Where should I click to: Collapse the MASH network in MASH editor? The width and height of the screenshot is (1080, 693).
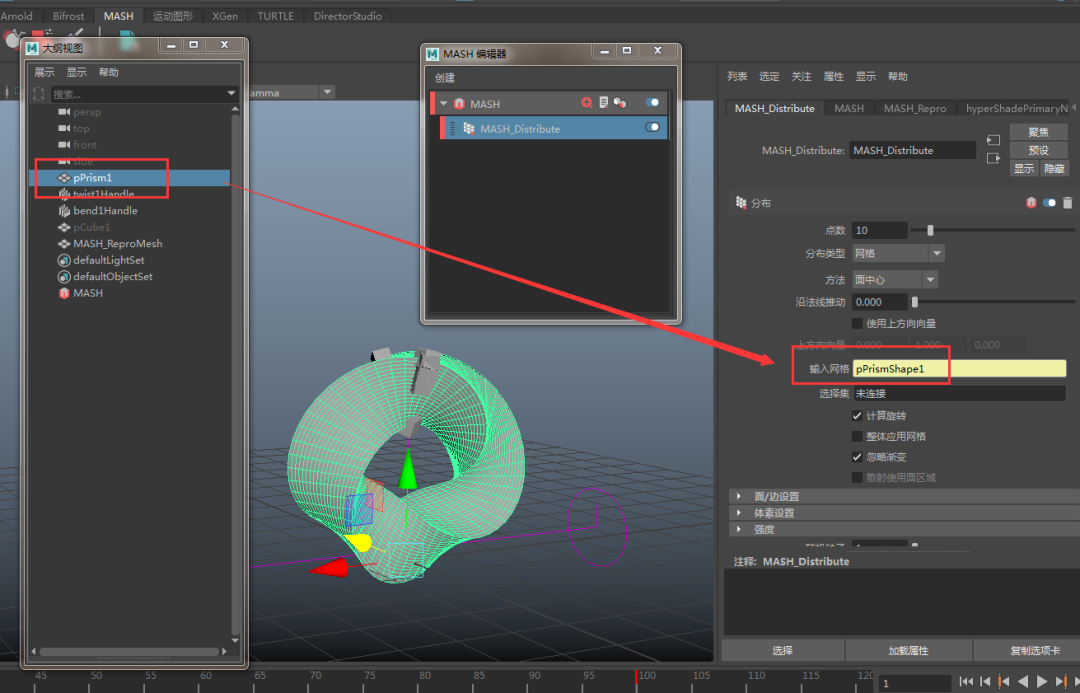(x=444, y=104)
